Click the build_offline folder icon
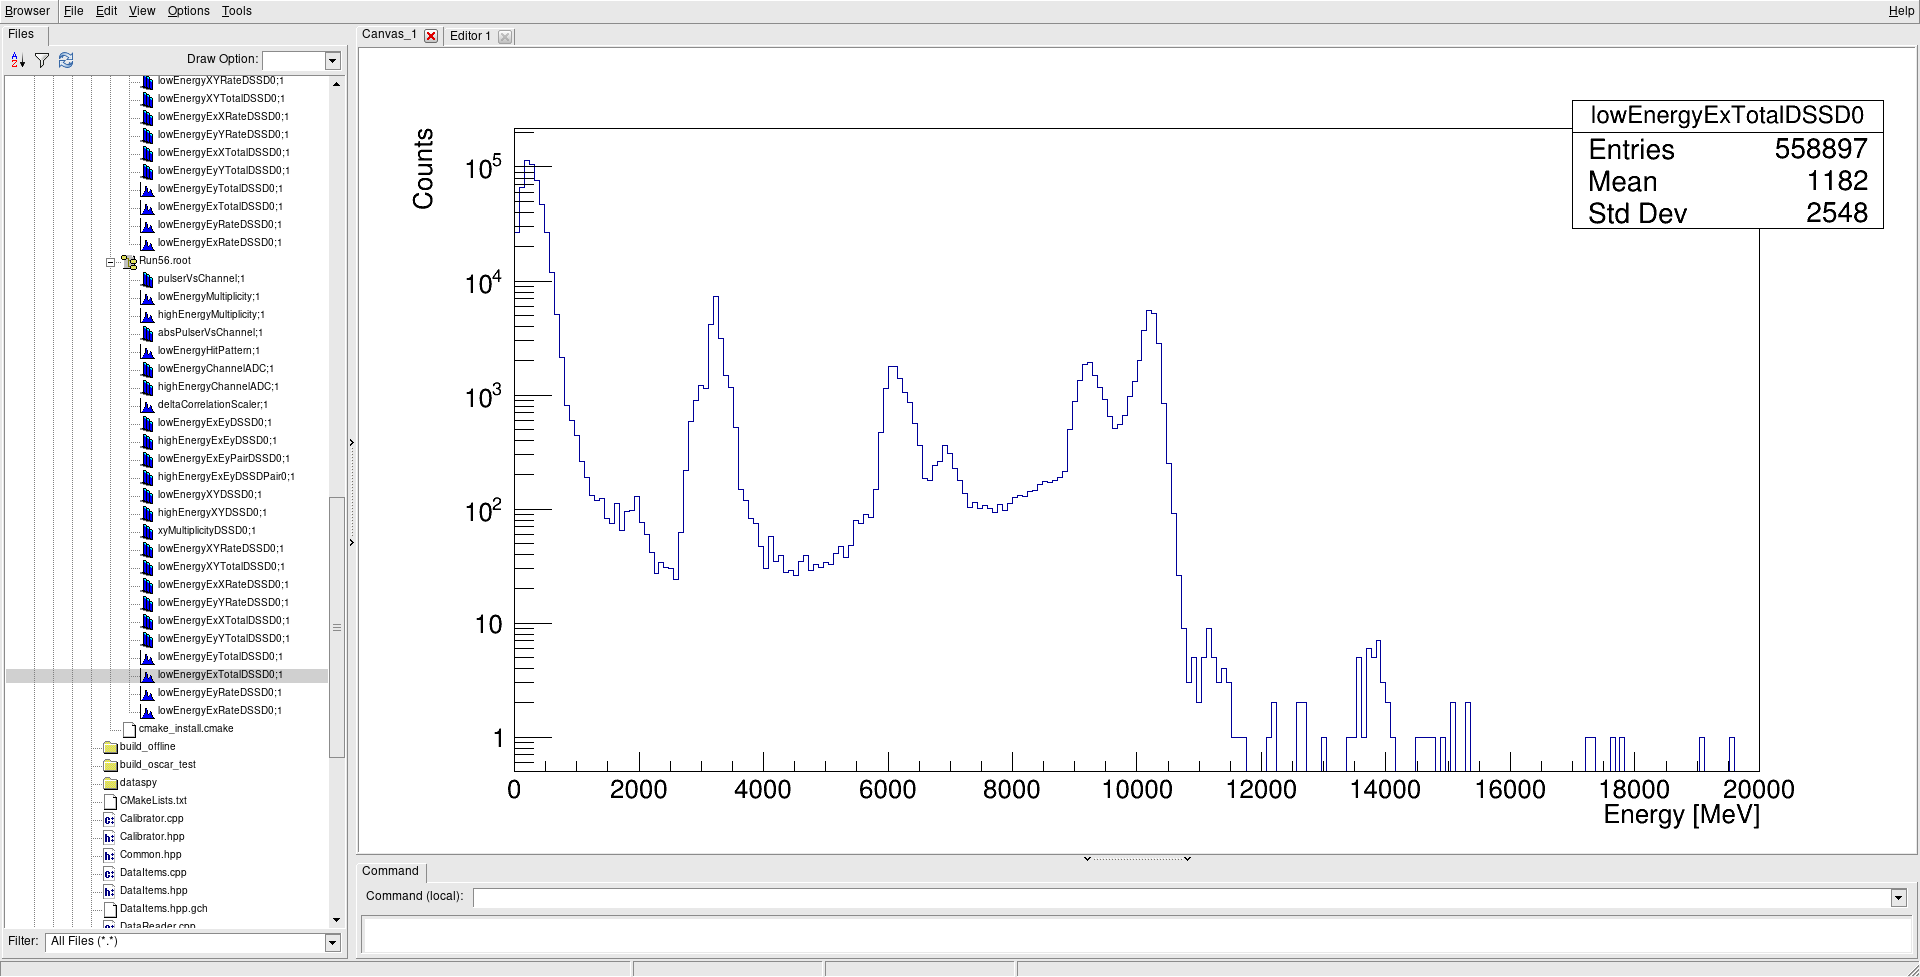The width and height of the screenshot is (1920, 977). click(x=110, y=747)
